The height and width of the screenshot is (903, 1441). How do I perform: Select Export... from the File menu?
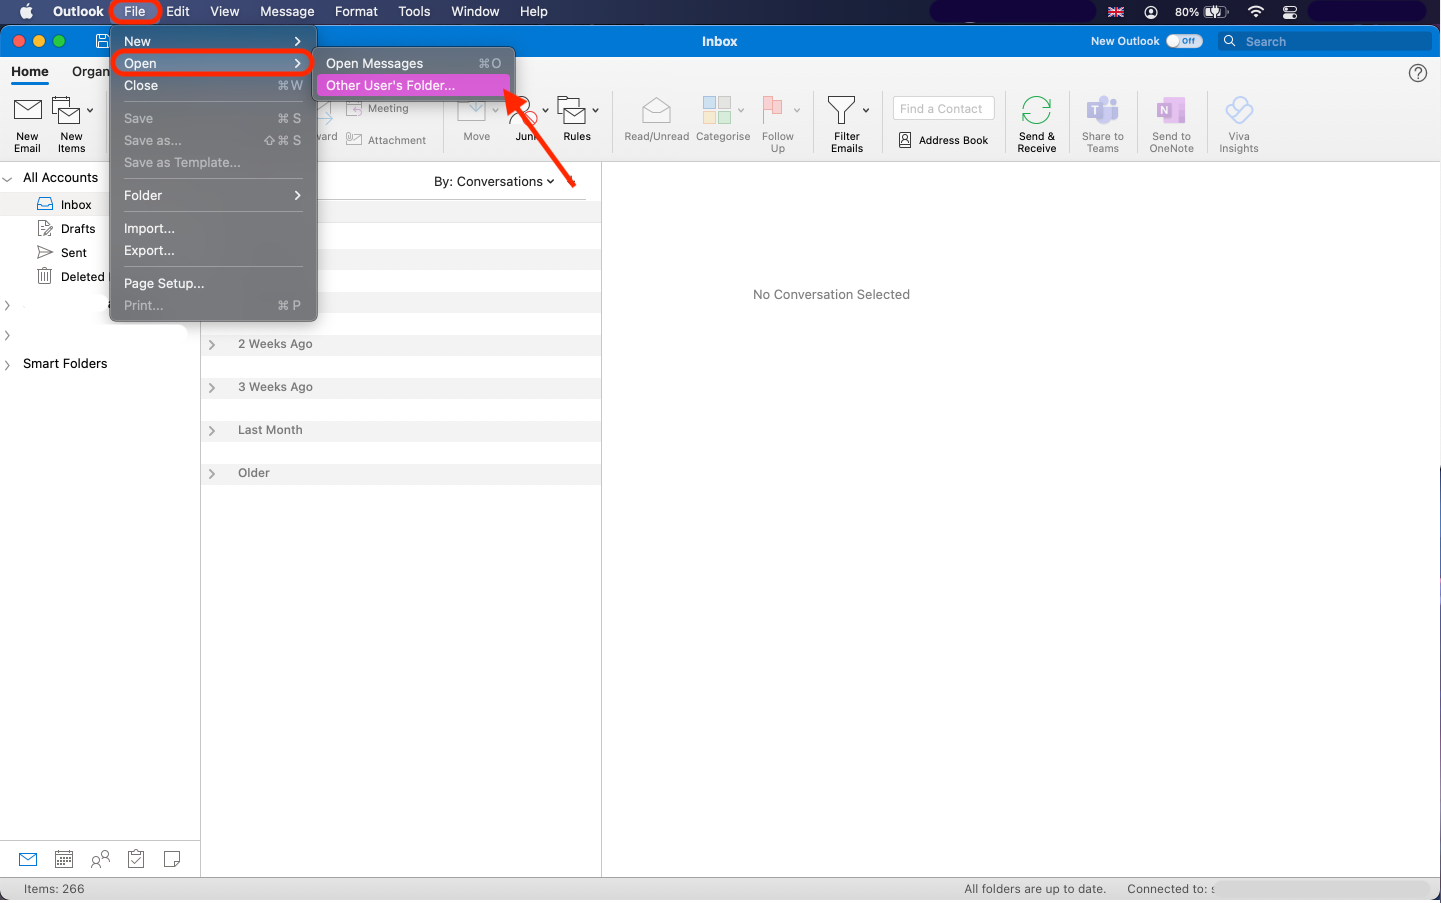[x=213, y=251]
